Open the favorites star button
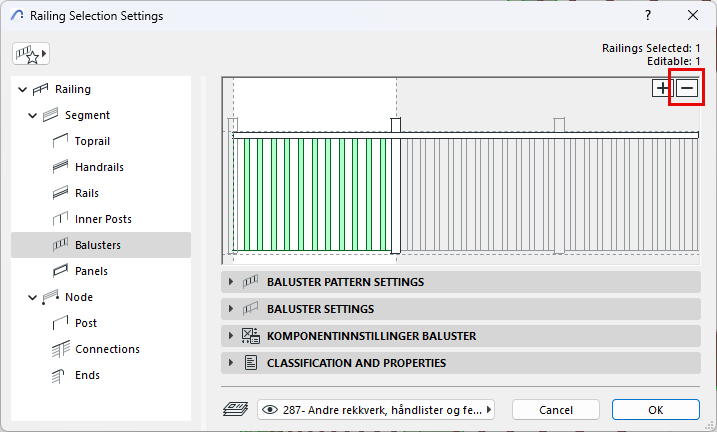 tap(31, 53)
